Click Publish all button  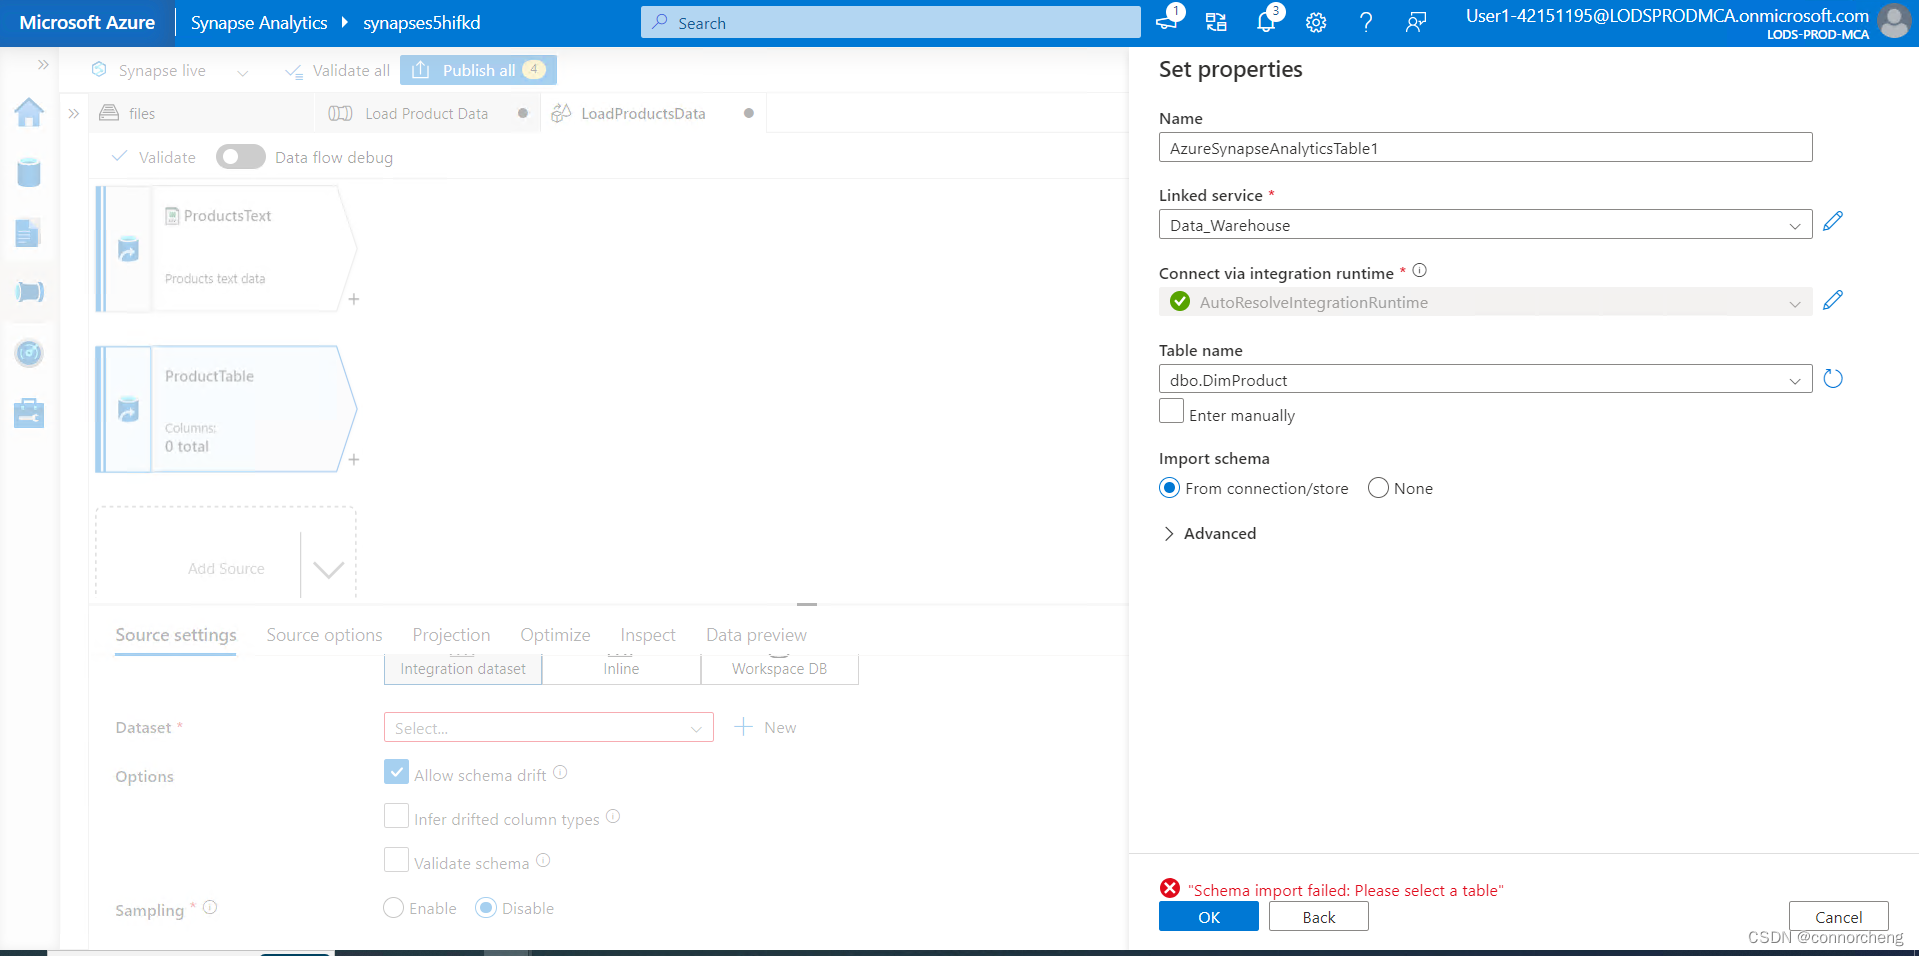coord(478,70)
